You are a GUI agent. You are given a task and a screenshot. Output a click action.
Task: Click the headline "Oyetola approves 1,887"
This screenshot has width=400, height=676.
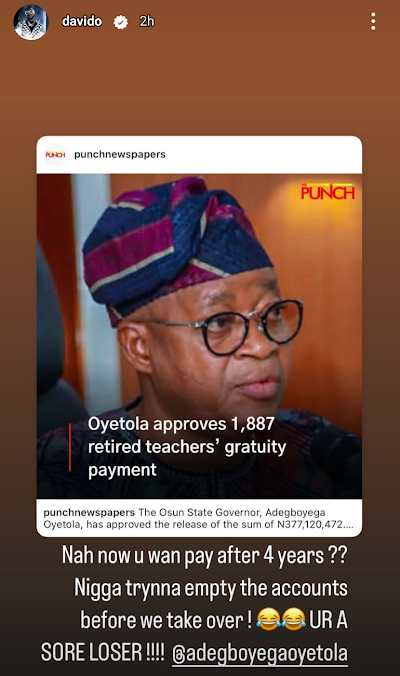pos(181,424)
